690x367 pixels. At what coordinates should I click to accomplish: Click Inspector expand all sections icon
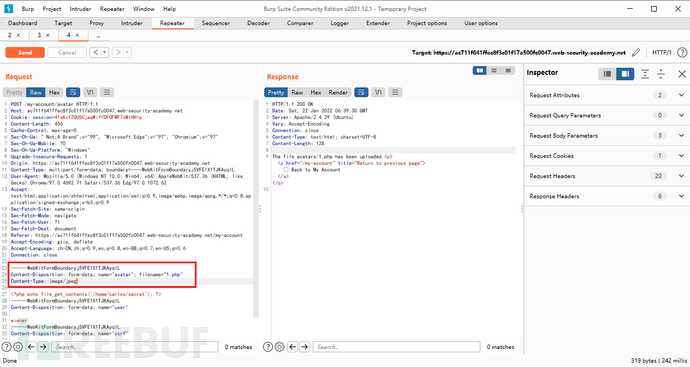click(645, 73)
